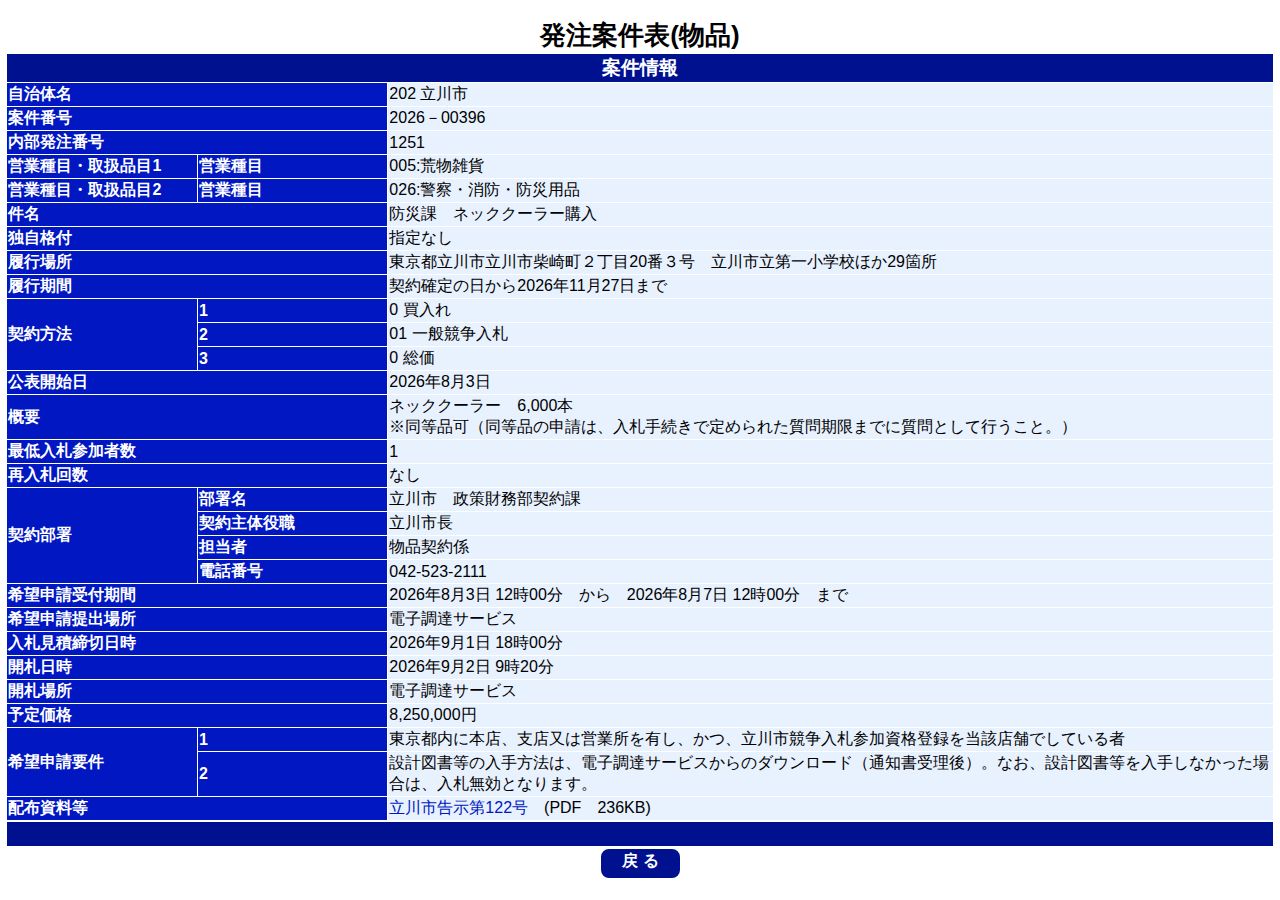Select the 希望申請提出場所 value 電子調達サービス
Screen dimensions: 1280x900
[x=453, y=619]
